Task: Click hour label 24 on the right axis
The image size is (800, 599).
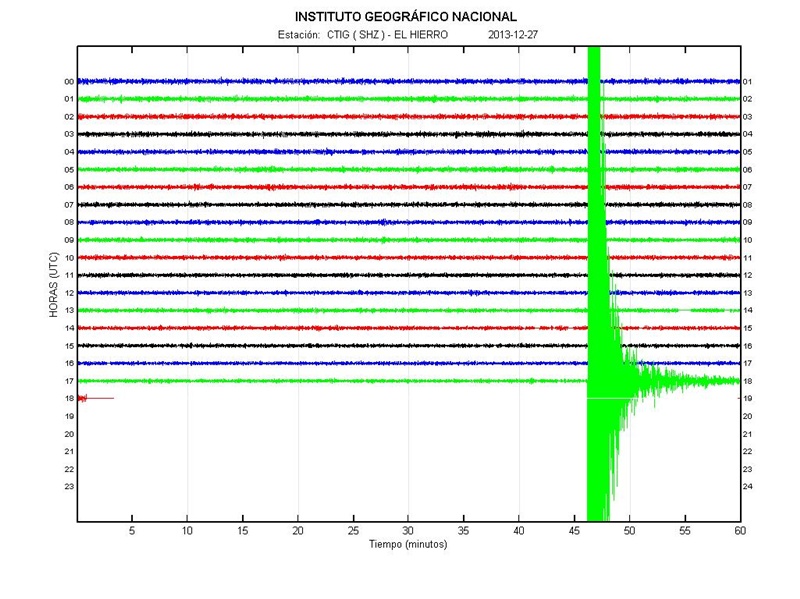Action: click(748, 486)
